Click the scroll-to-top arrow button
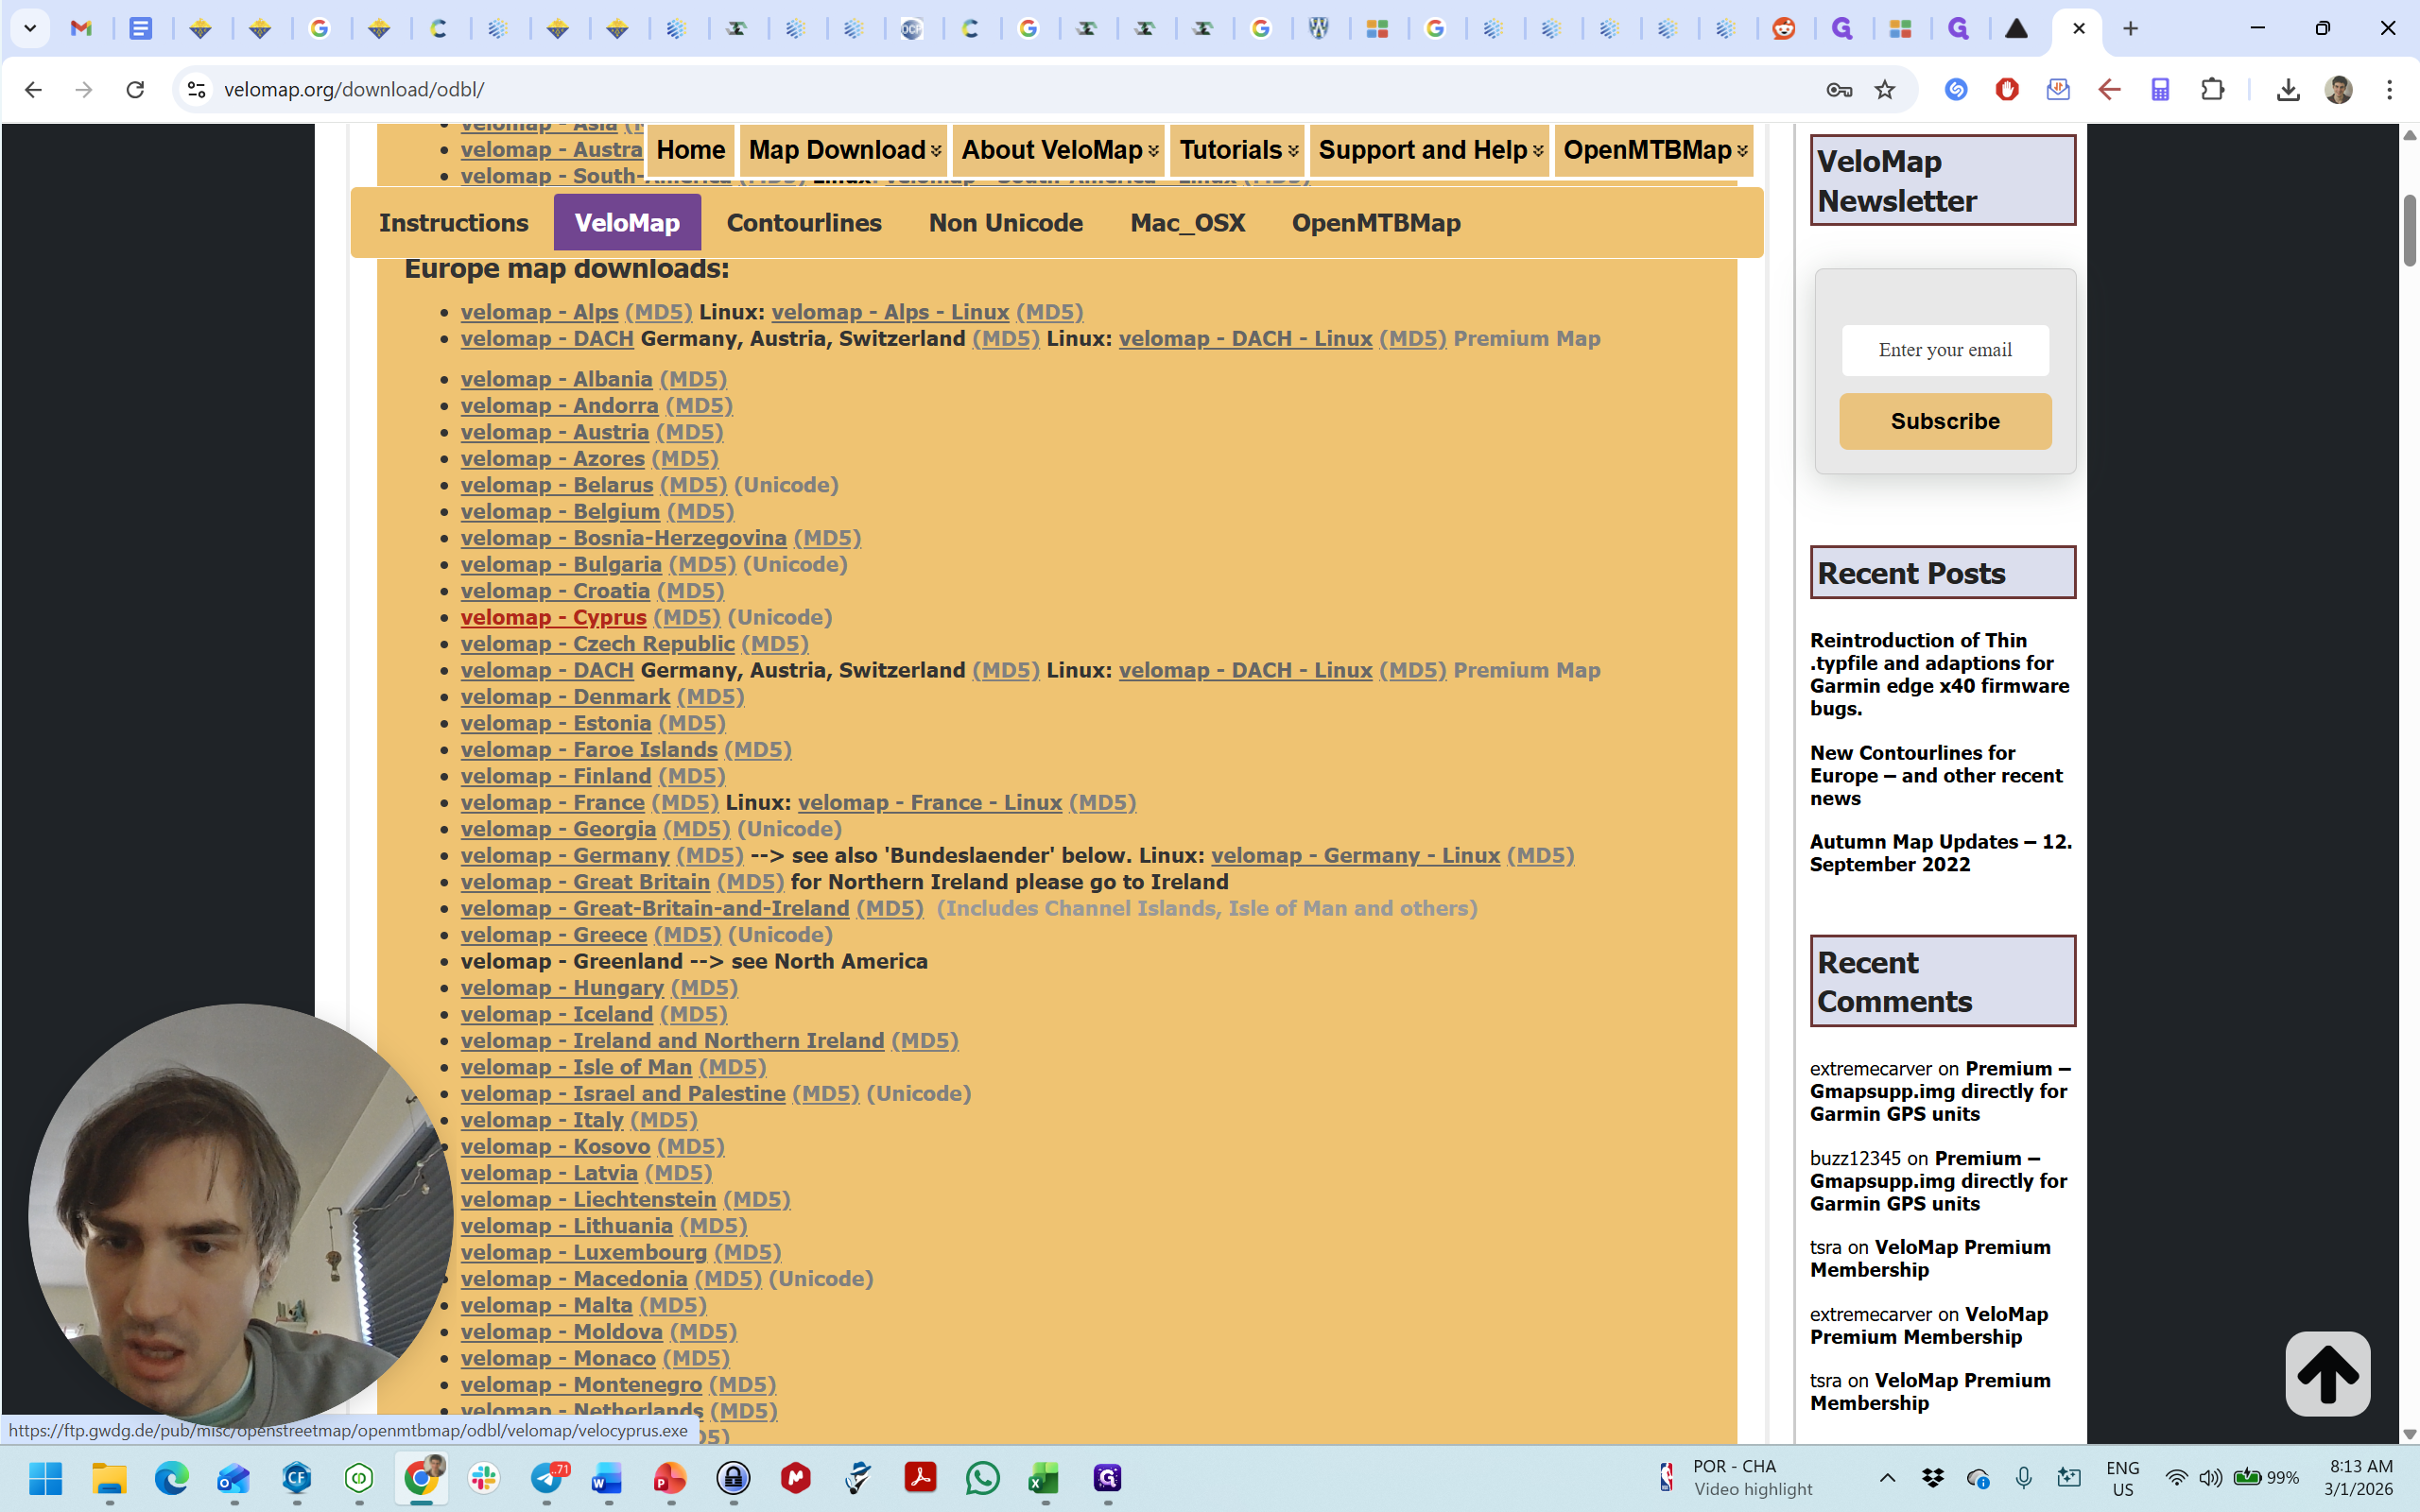The height and width of the screenshot is (1512, 2420). (2327, 1373)
